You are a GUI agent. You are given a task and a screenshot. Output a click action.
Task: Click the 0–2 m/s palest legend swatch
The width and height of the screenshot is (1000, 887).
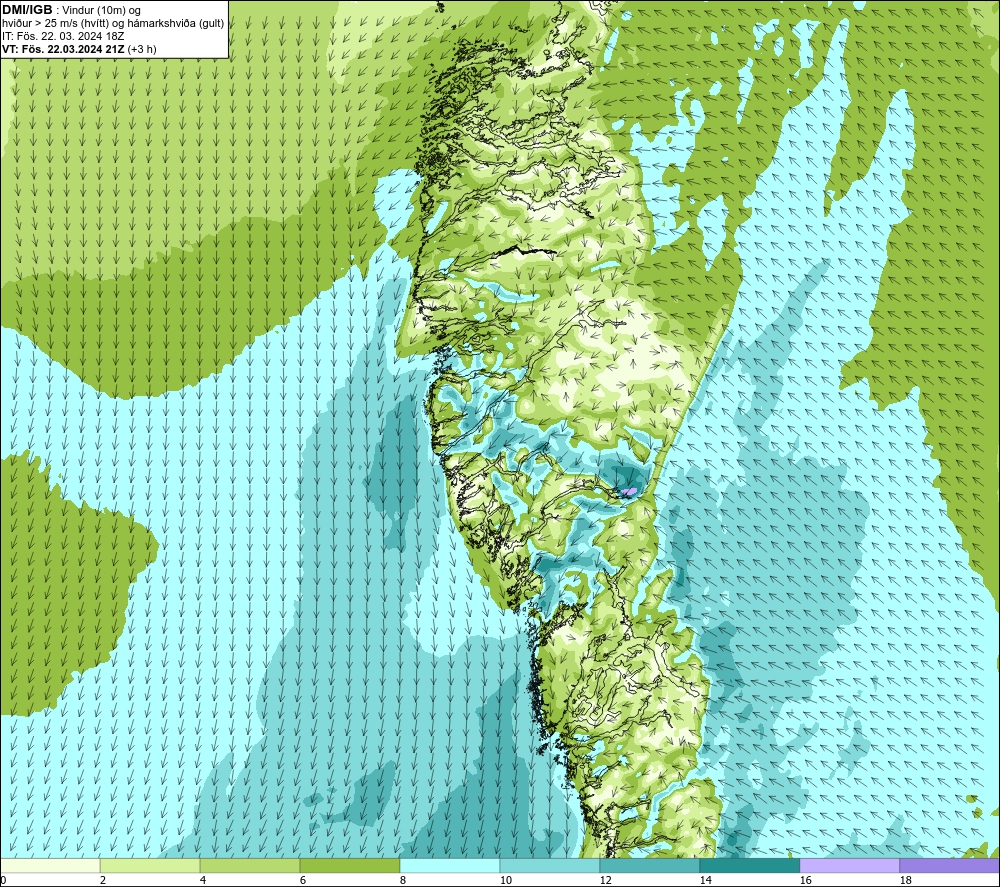click(50, 866)
